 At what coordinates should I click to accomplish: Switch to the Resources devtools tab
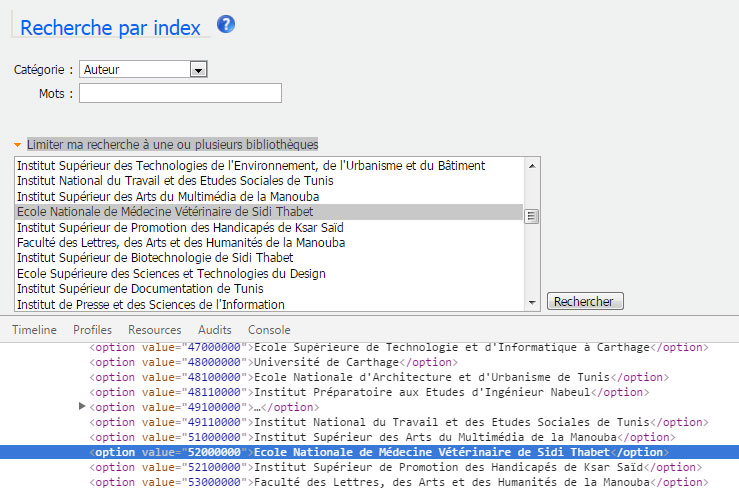pos(155,330)
